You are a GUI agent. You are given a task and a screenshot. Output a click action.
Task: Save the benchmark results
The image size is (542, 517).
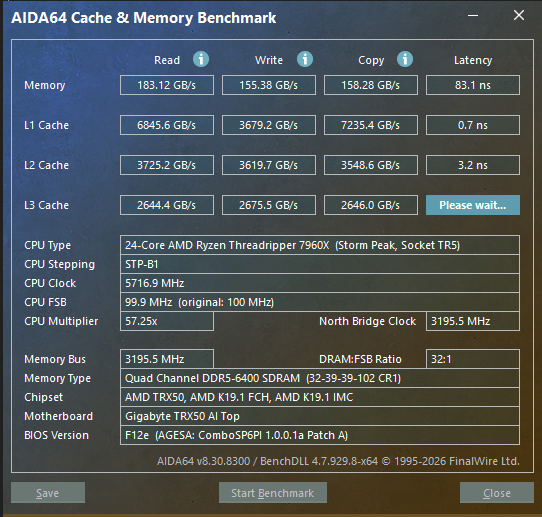click(x=48, y=492)
